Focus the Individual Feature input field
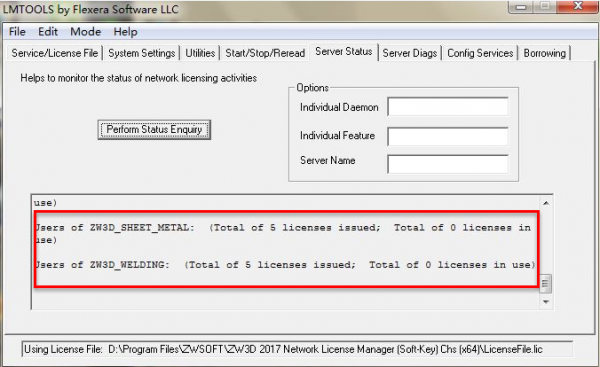 (448, 136)
